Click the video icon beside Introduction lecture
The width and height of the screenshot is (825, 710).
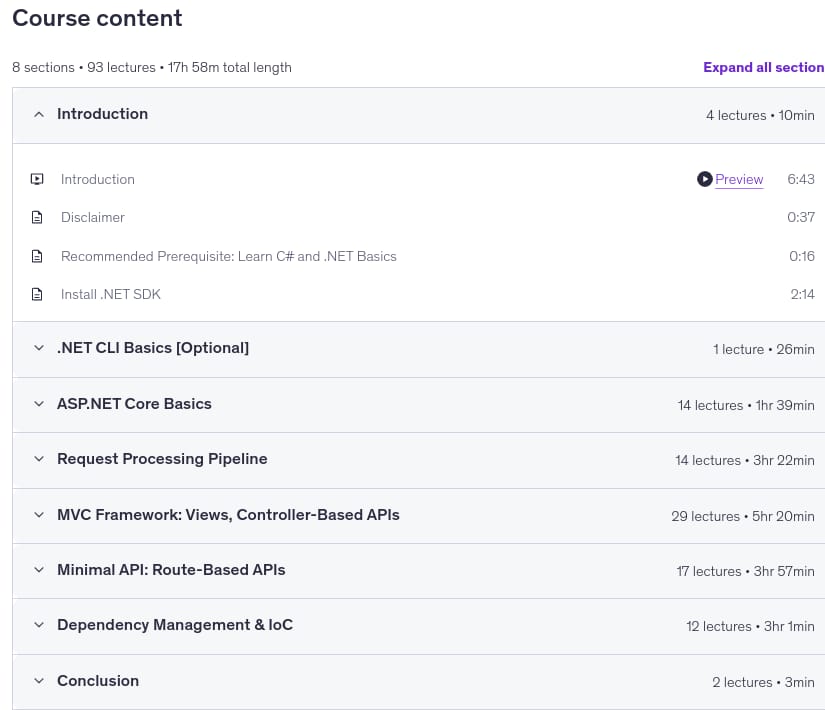(37, 179)
